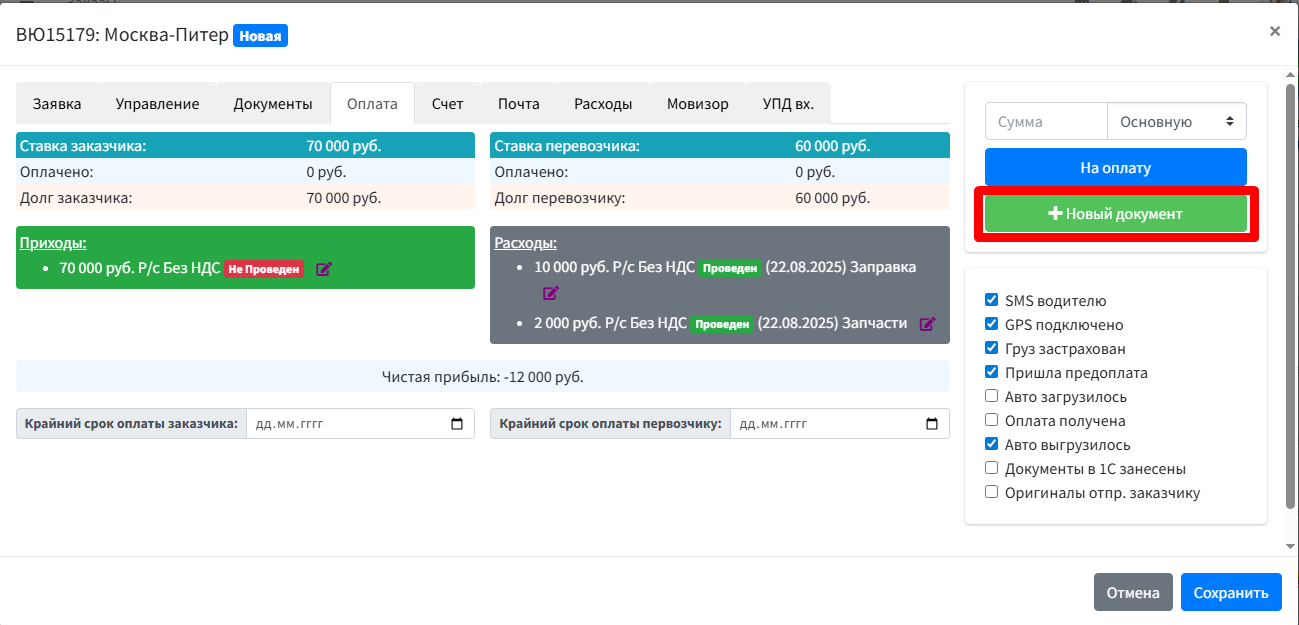1299x625 pixels.
Task: Go to the Мовизор tab
Action: tap(697, 104)
